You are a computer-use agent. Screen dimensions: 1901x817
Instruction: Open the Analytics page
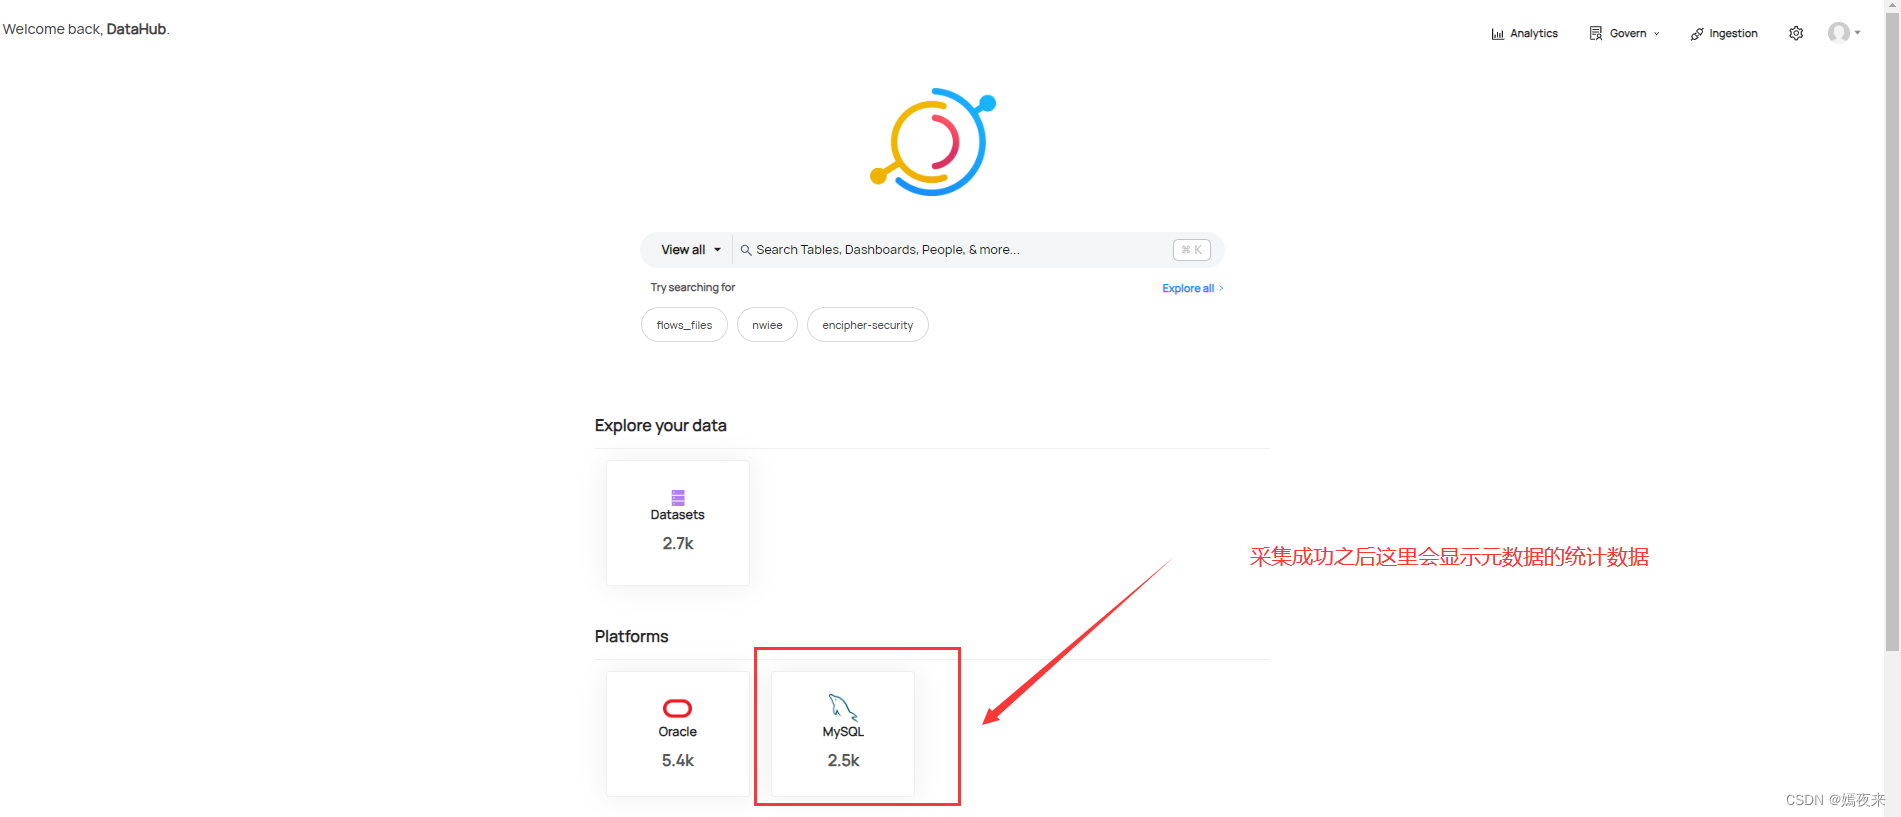[1524, 33]
